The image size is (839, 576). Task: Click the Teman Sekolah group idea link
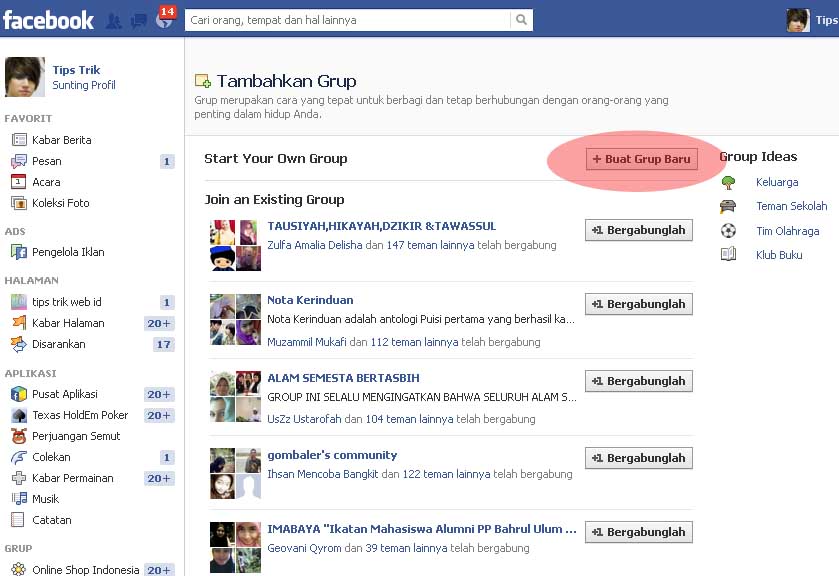[791, 206]
